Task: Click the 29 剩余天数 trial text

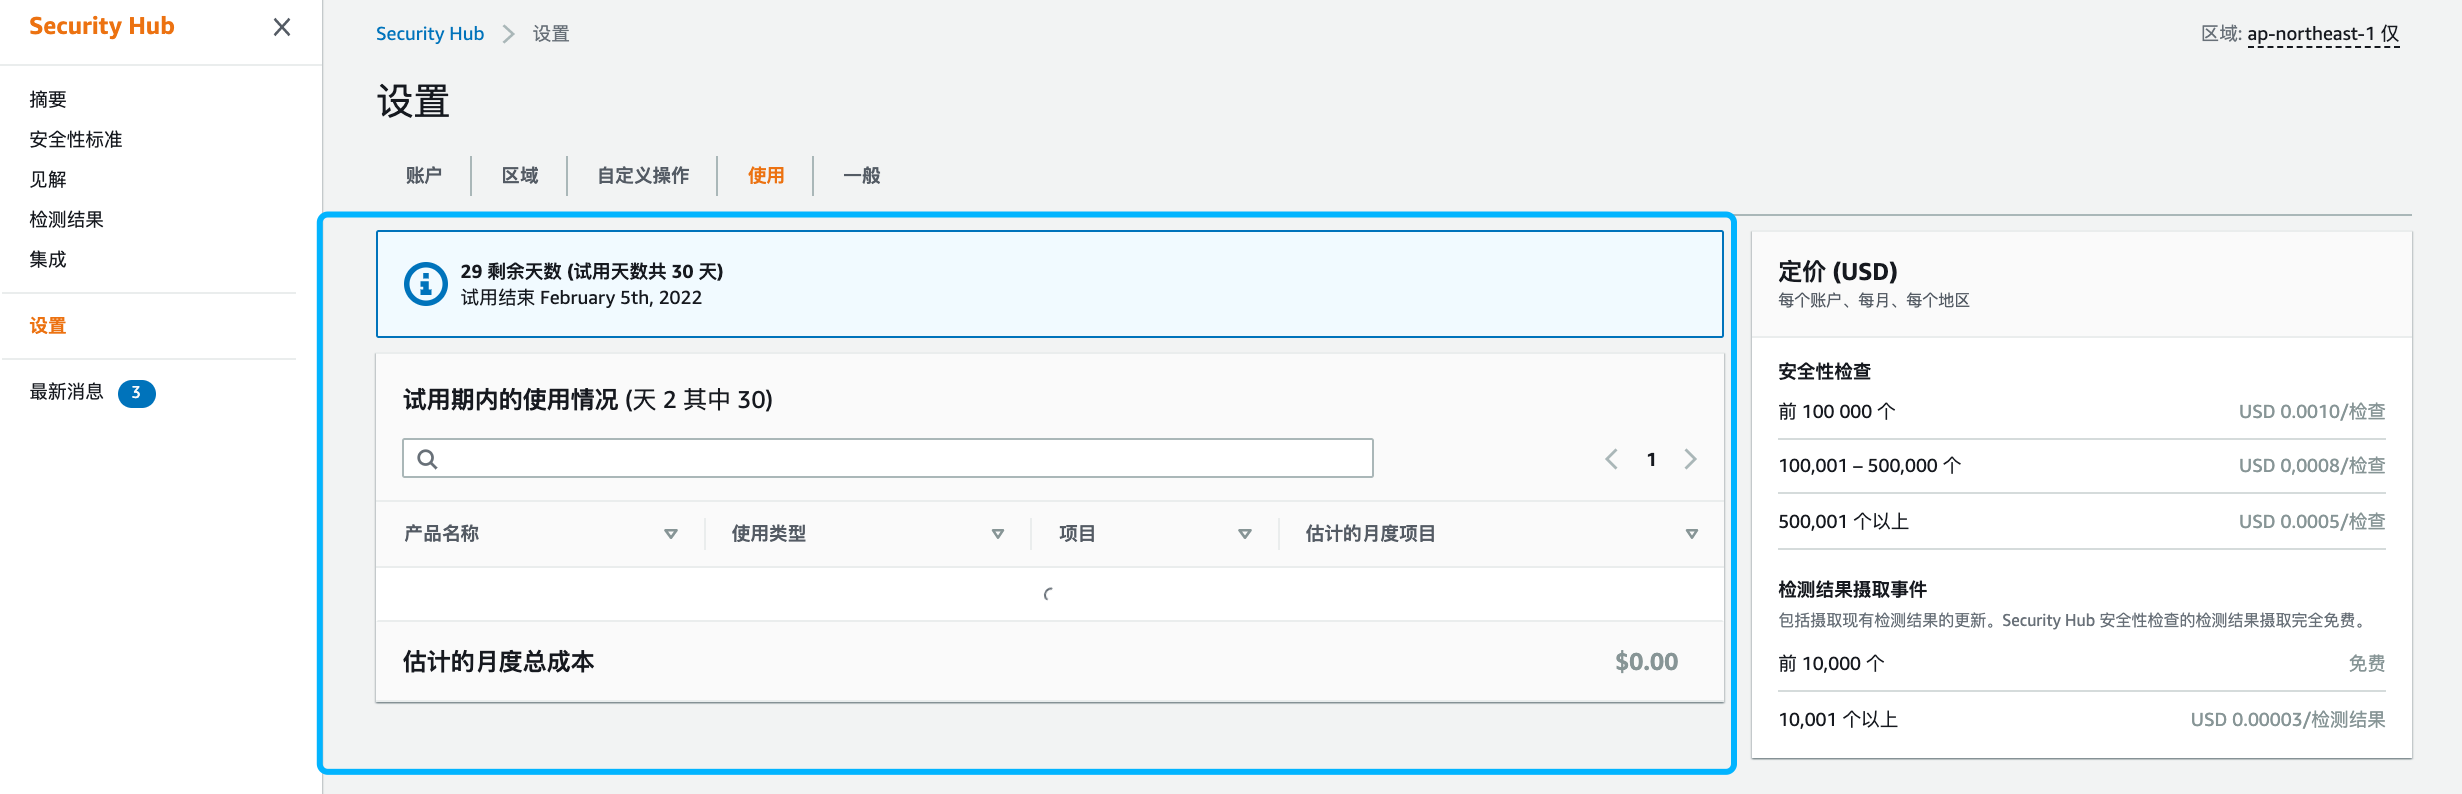Action: coord(511,271)
